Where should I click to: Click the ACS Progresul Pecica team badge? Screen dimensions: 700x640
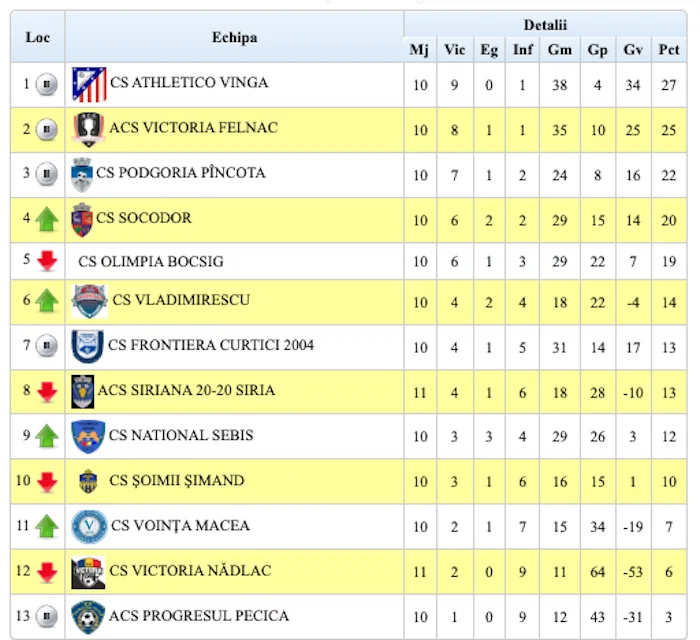click(x=88, y=616)
